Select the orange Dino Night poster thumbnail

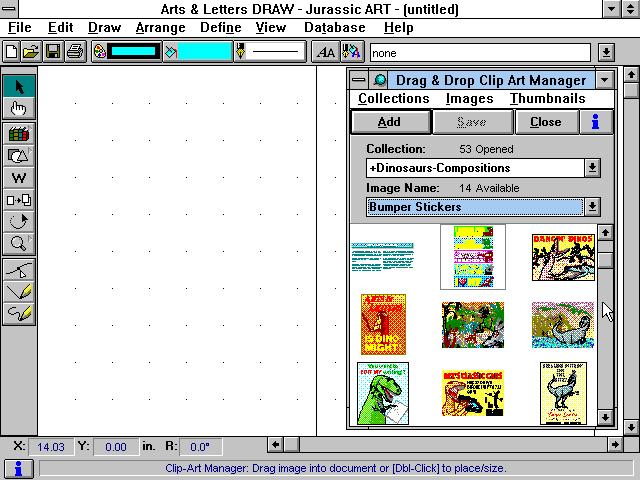click(383, 324)
